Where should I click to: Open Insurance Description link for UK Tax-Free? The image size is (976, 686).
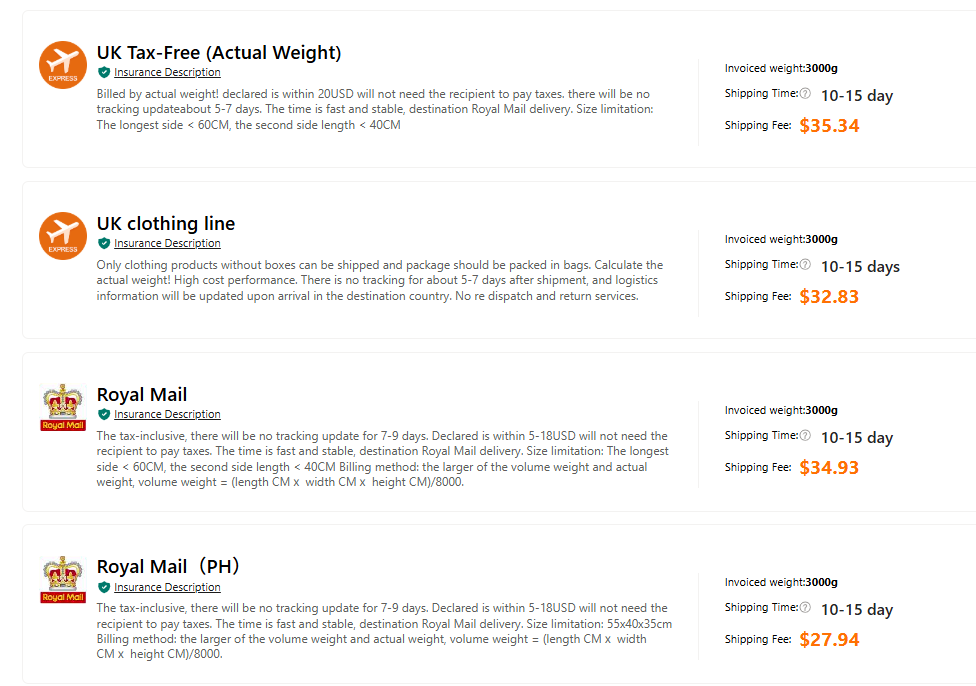(x=167, y=72)
